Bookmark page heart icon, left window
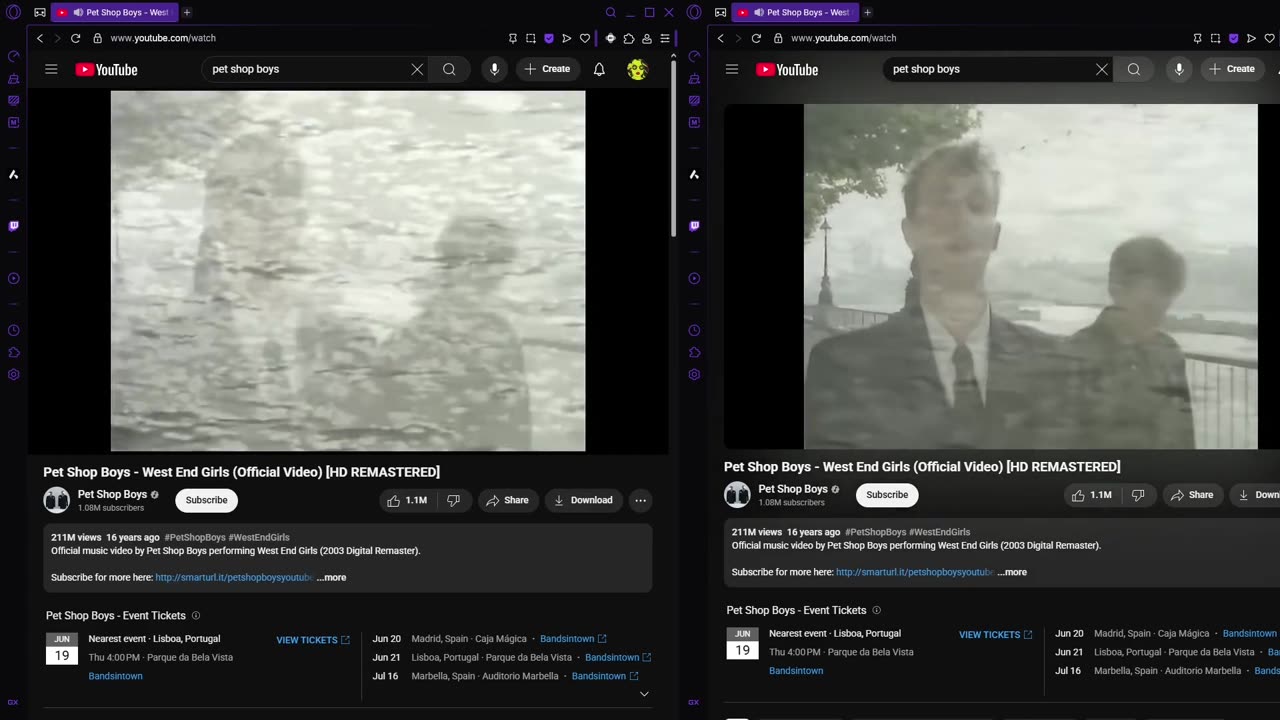This screenshot has width=1280, height=720. 584,38
